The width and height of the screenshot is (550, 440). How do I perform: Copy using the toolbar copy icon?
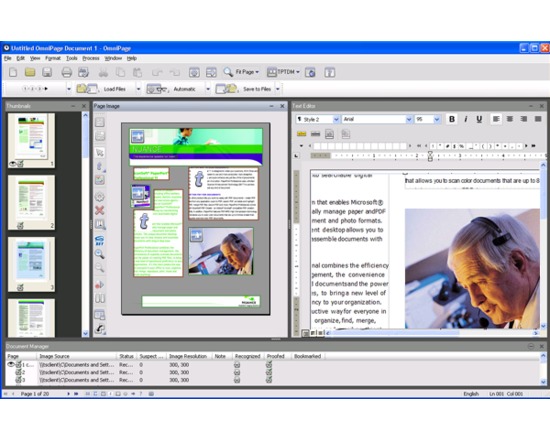point(120,73)
